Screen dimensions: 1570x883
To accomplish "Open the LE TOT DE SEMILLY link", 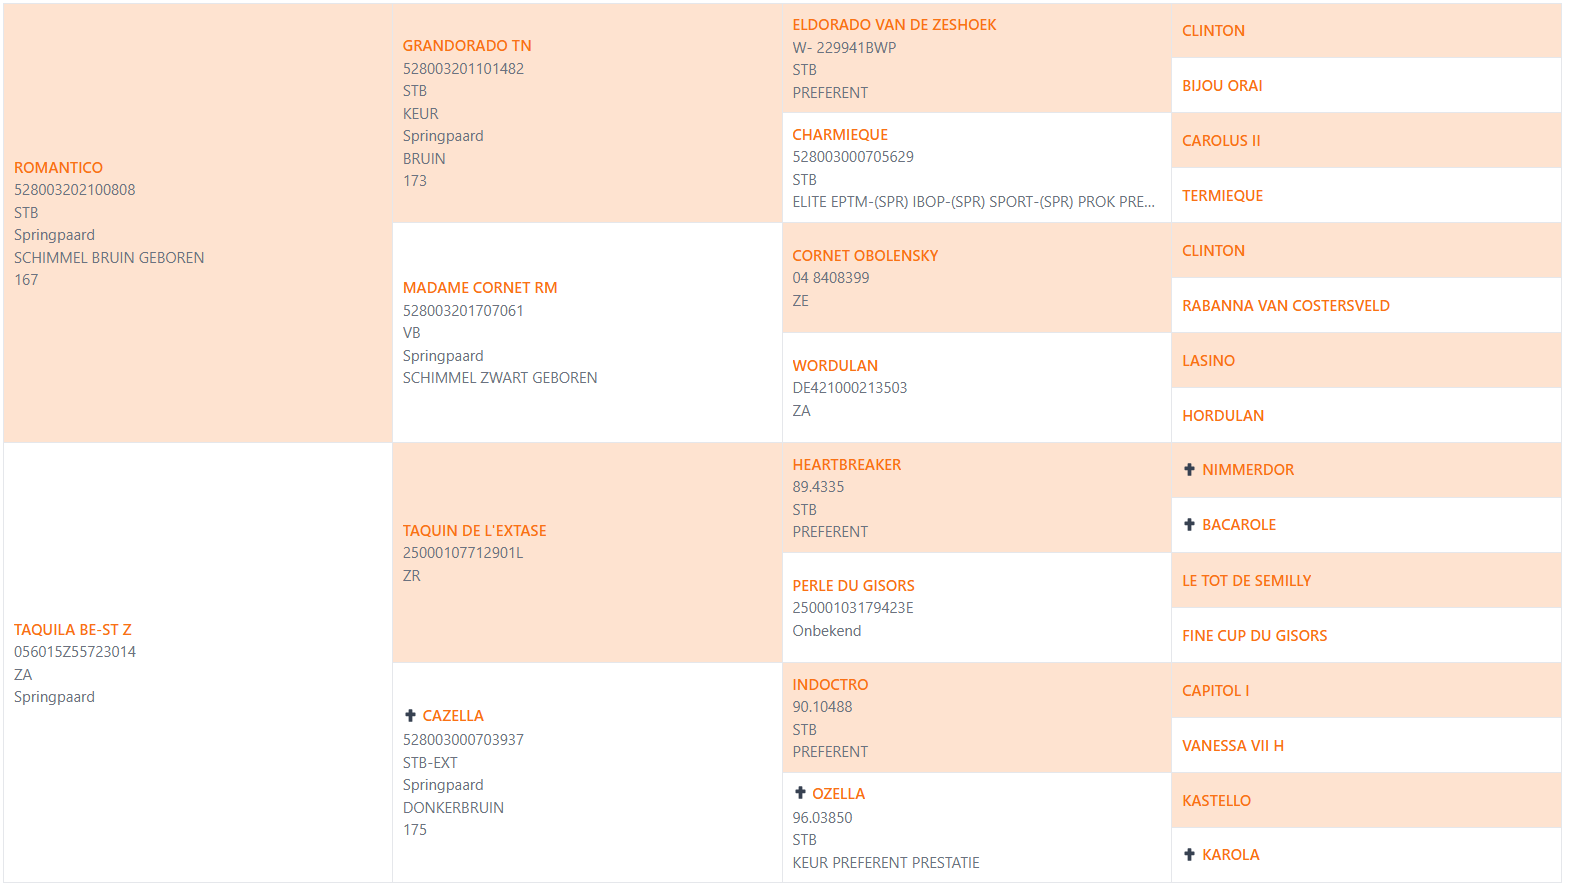I will pyautogui.click(x=1246, y=580).
